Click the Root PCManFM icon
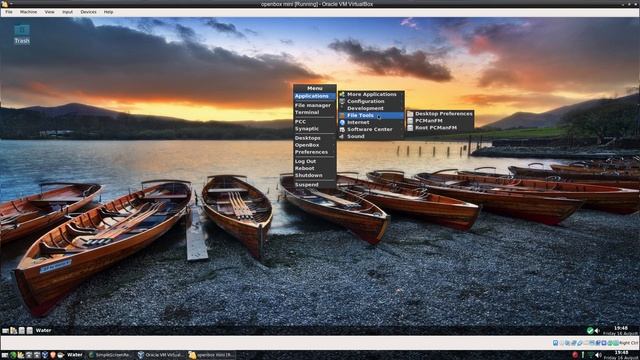Image resolution: width=640 pixels, height=360 pixels. click(x=410, y=128)
